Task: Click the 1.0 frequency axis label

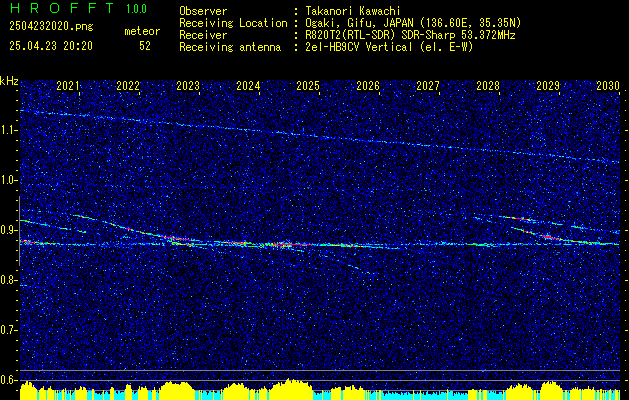Action: 8,181
